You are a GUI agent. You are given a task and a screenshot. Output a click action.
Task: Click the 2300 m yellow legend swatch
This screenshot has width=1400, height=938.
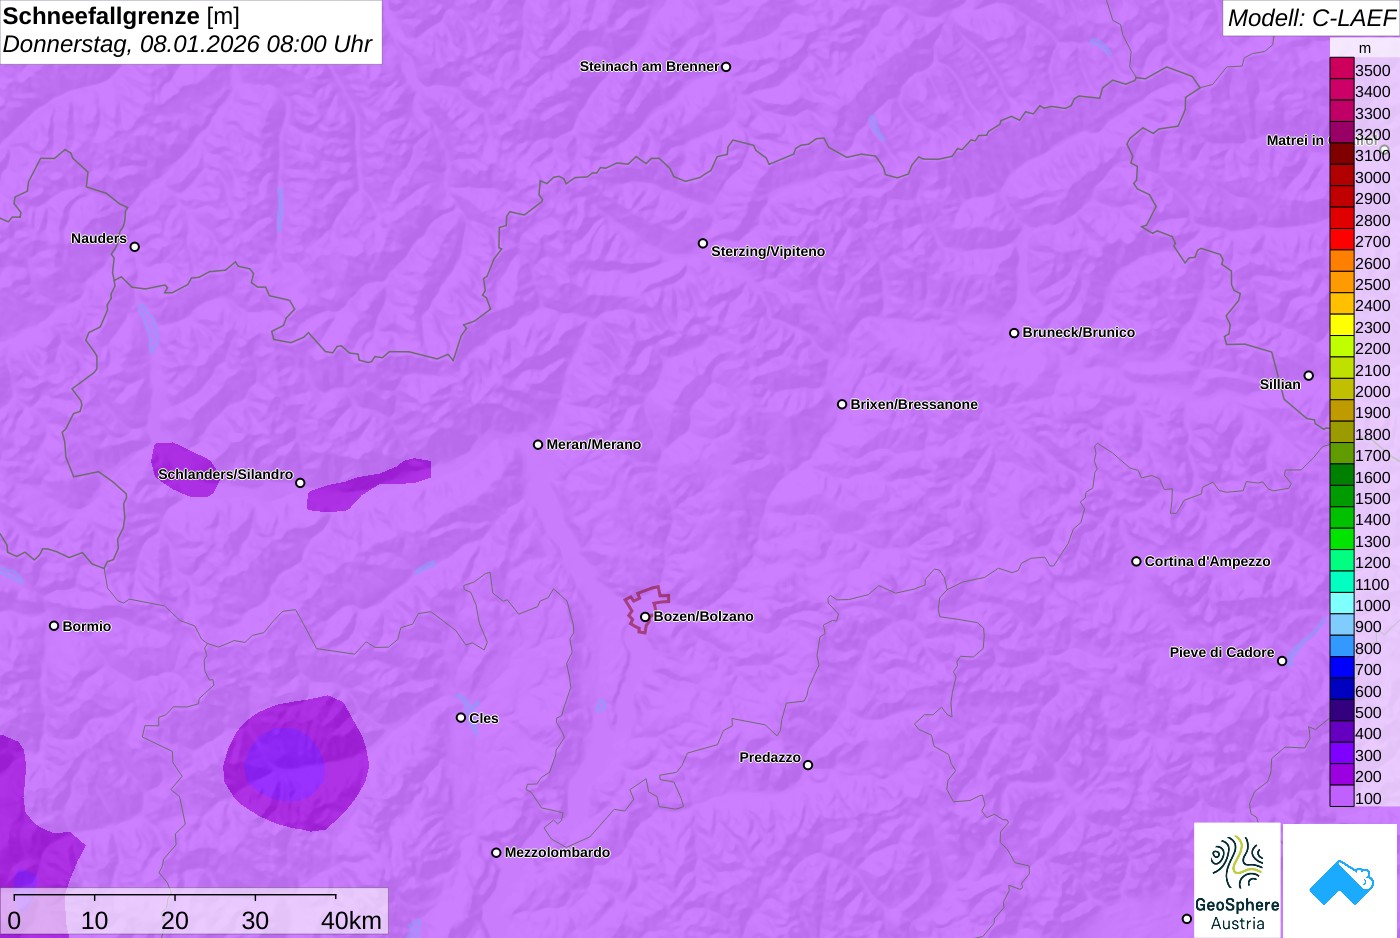coord(1342,326)
